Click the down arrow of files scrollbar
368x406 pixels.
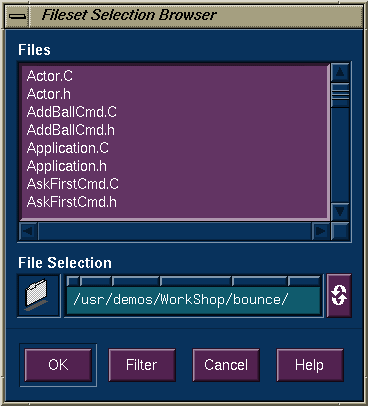coord(340,211)
